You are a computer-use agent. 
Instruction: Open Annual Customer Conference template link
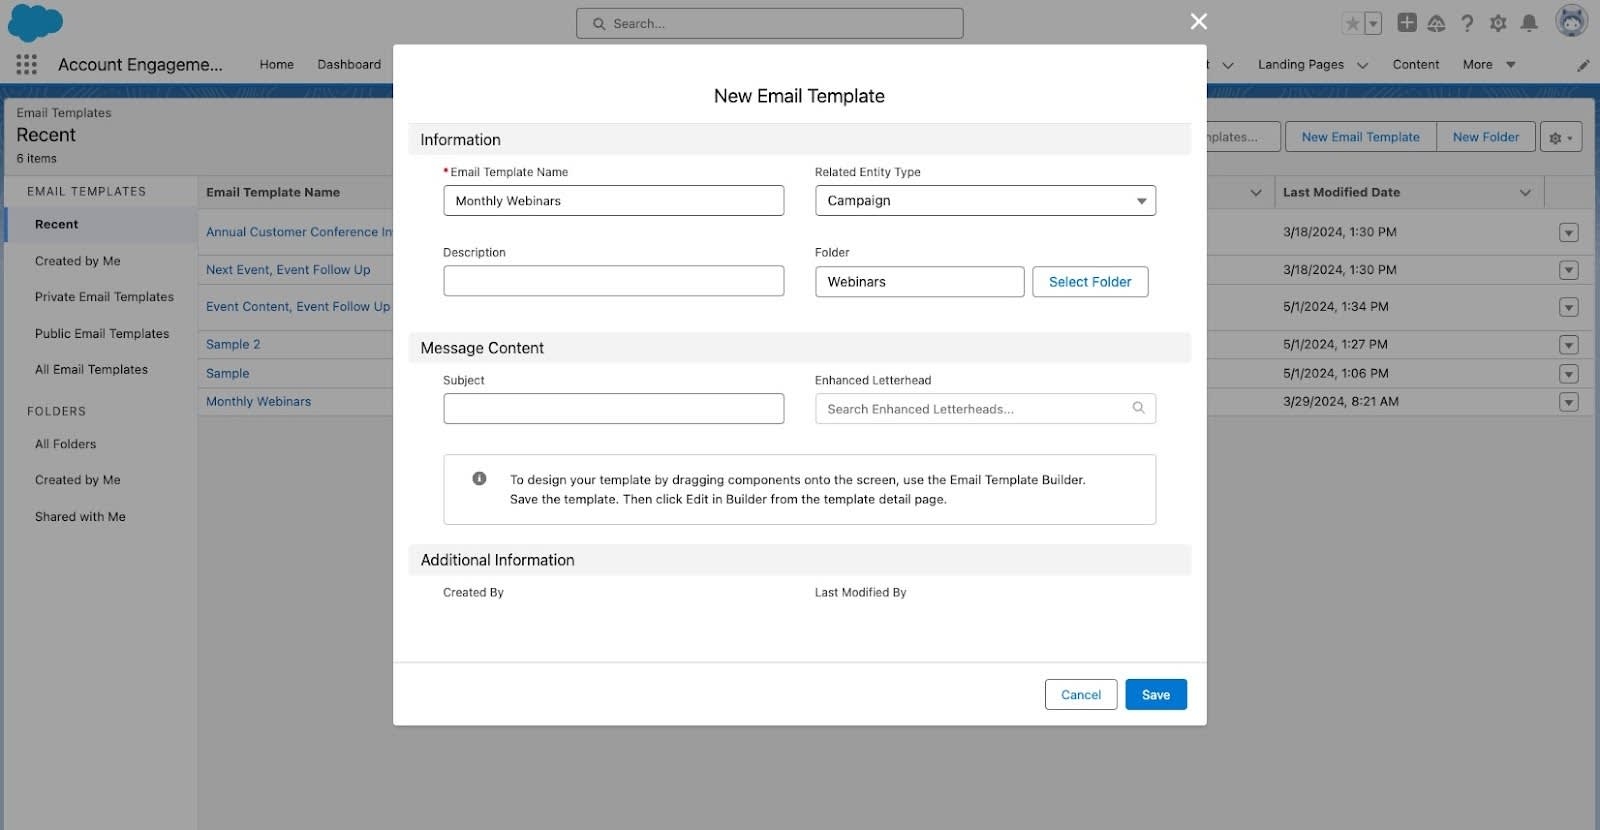[299, 232]
